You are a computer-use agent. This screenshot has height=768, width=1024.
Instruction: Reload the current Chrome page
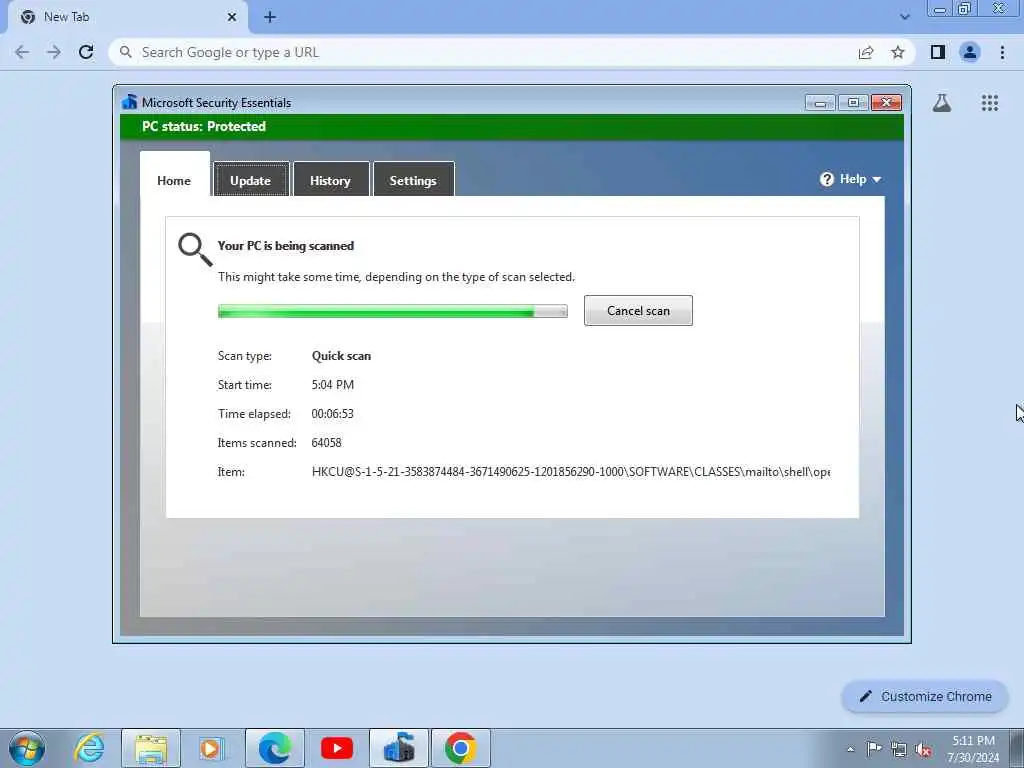pyautogui.click(x=86, y=52)
